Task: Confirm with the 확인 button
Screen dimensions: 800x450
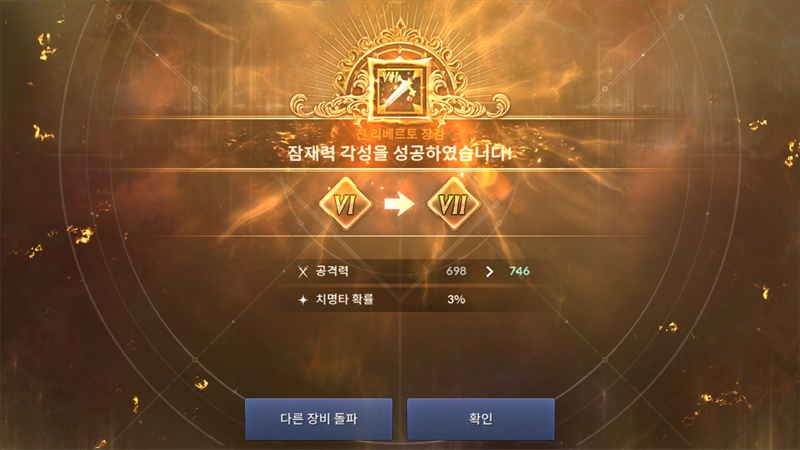Action: click(481, 419)
